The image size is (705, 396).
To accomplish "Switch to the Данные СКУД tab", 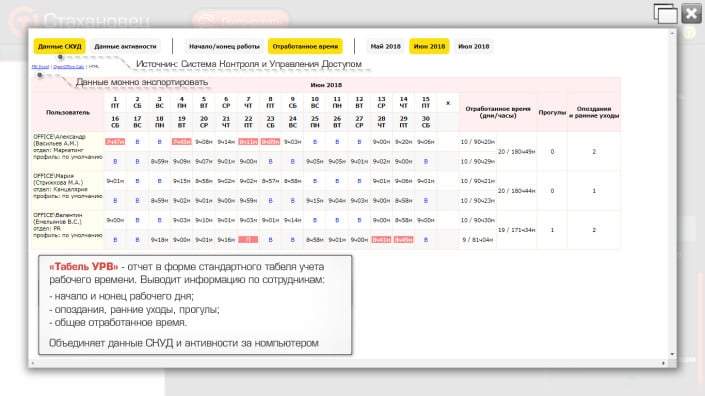I will [59, 46].
